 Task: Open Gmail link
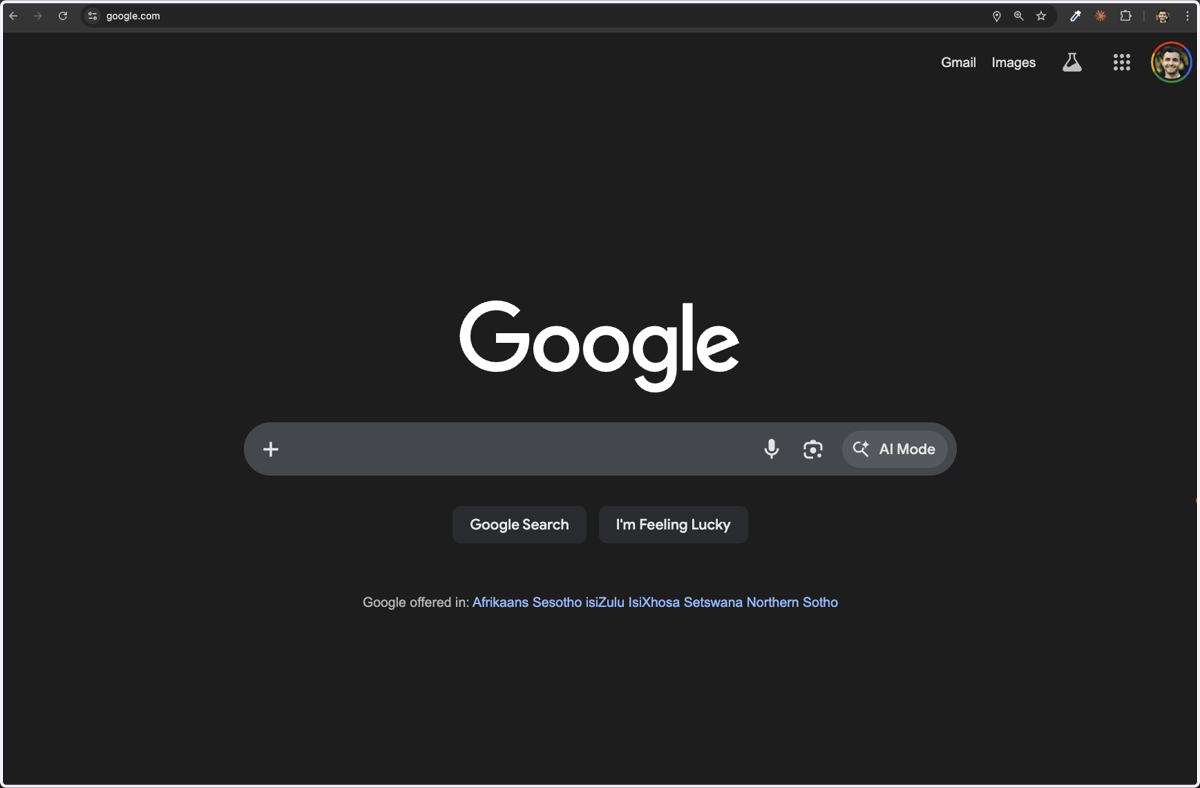tap(958, 62)
